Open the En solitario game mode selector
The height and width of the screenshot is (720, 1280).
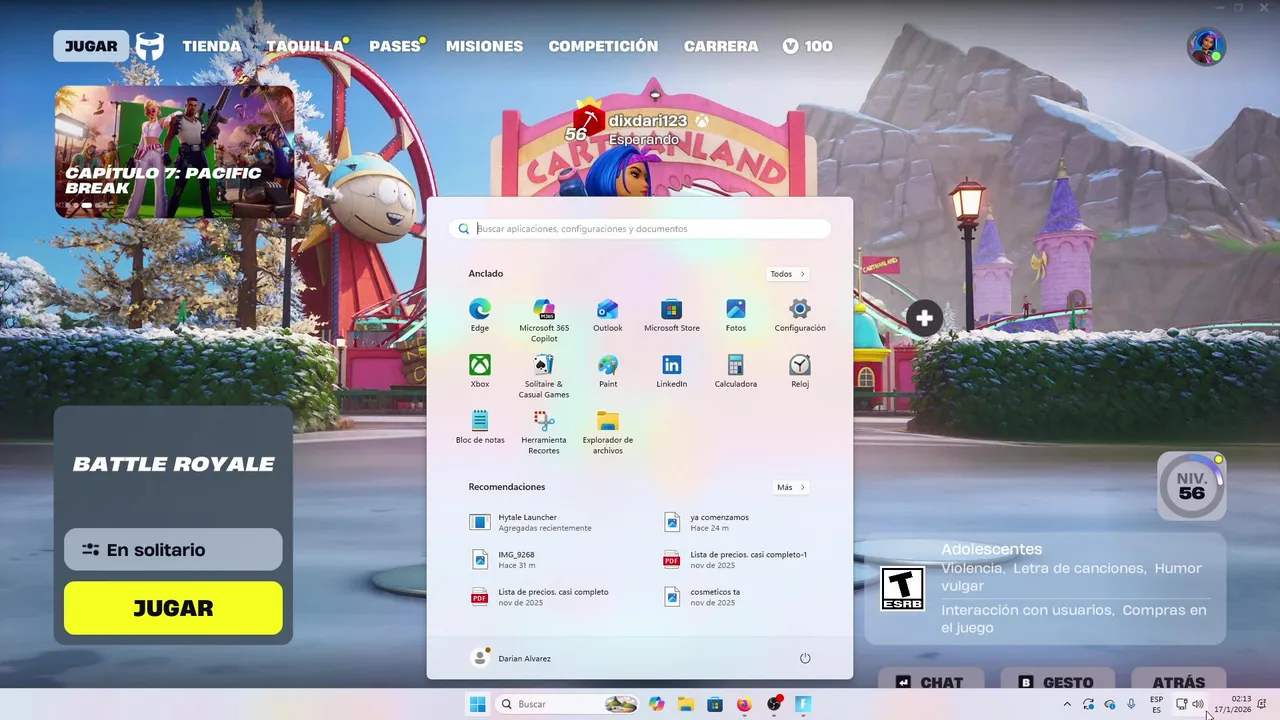click(173, 549)
